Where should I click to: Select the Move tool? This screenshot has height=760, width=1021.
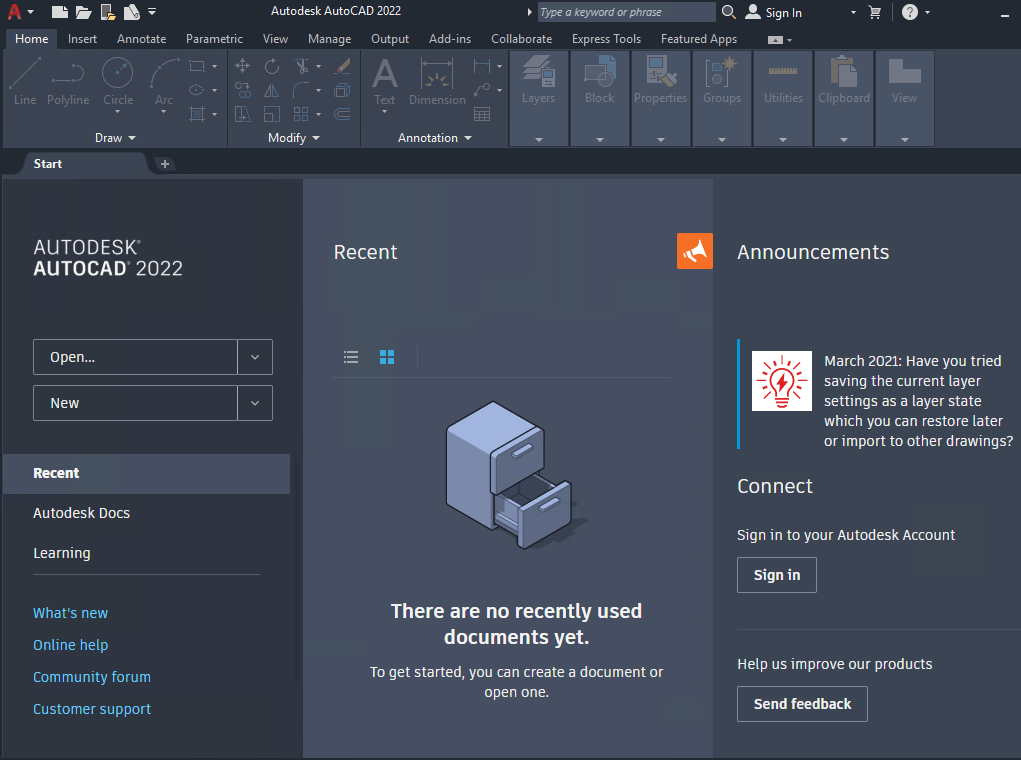click(x=242, y=66)
